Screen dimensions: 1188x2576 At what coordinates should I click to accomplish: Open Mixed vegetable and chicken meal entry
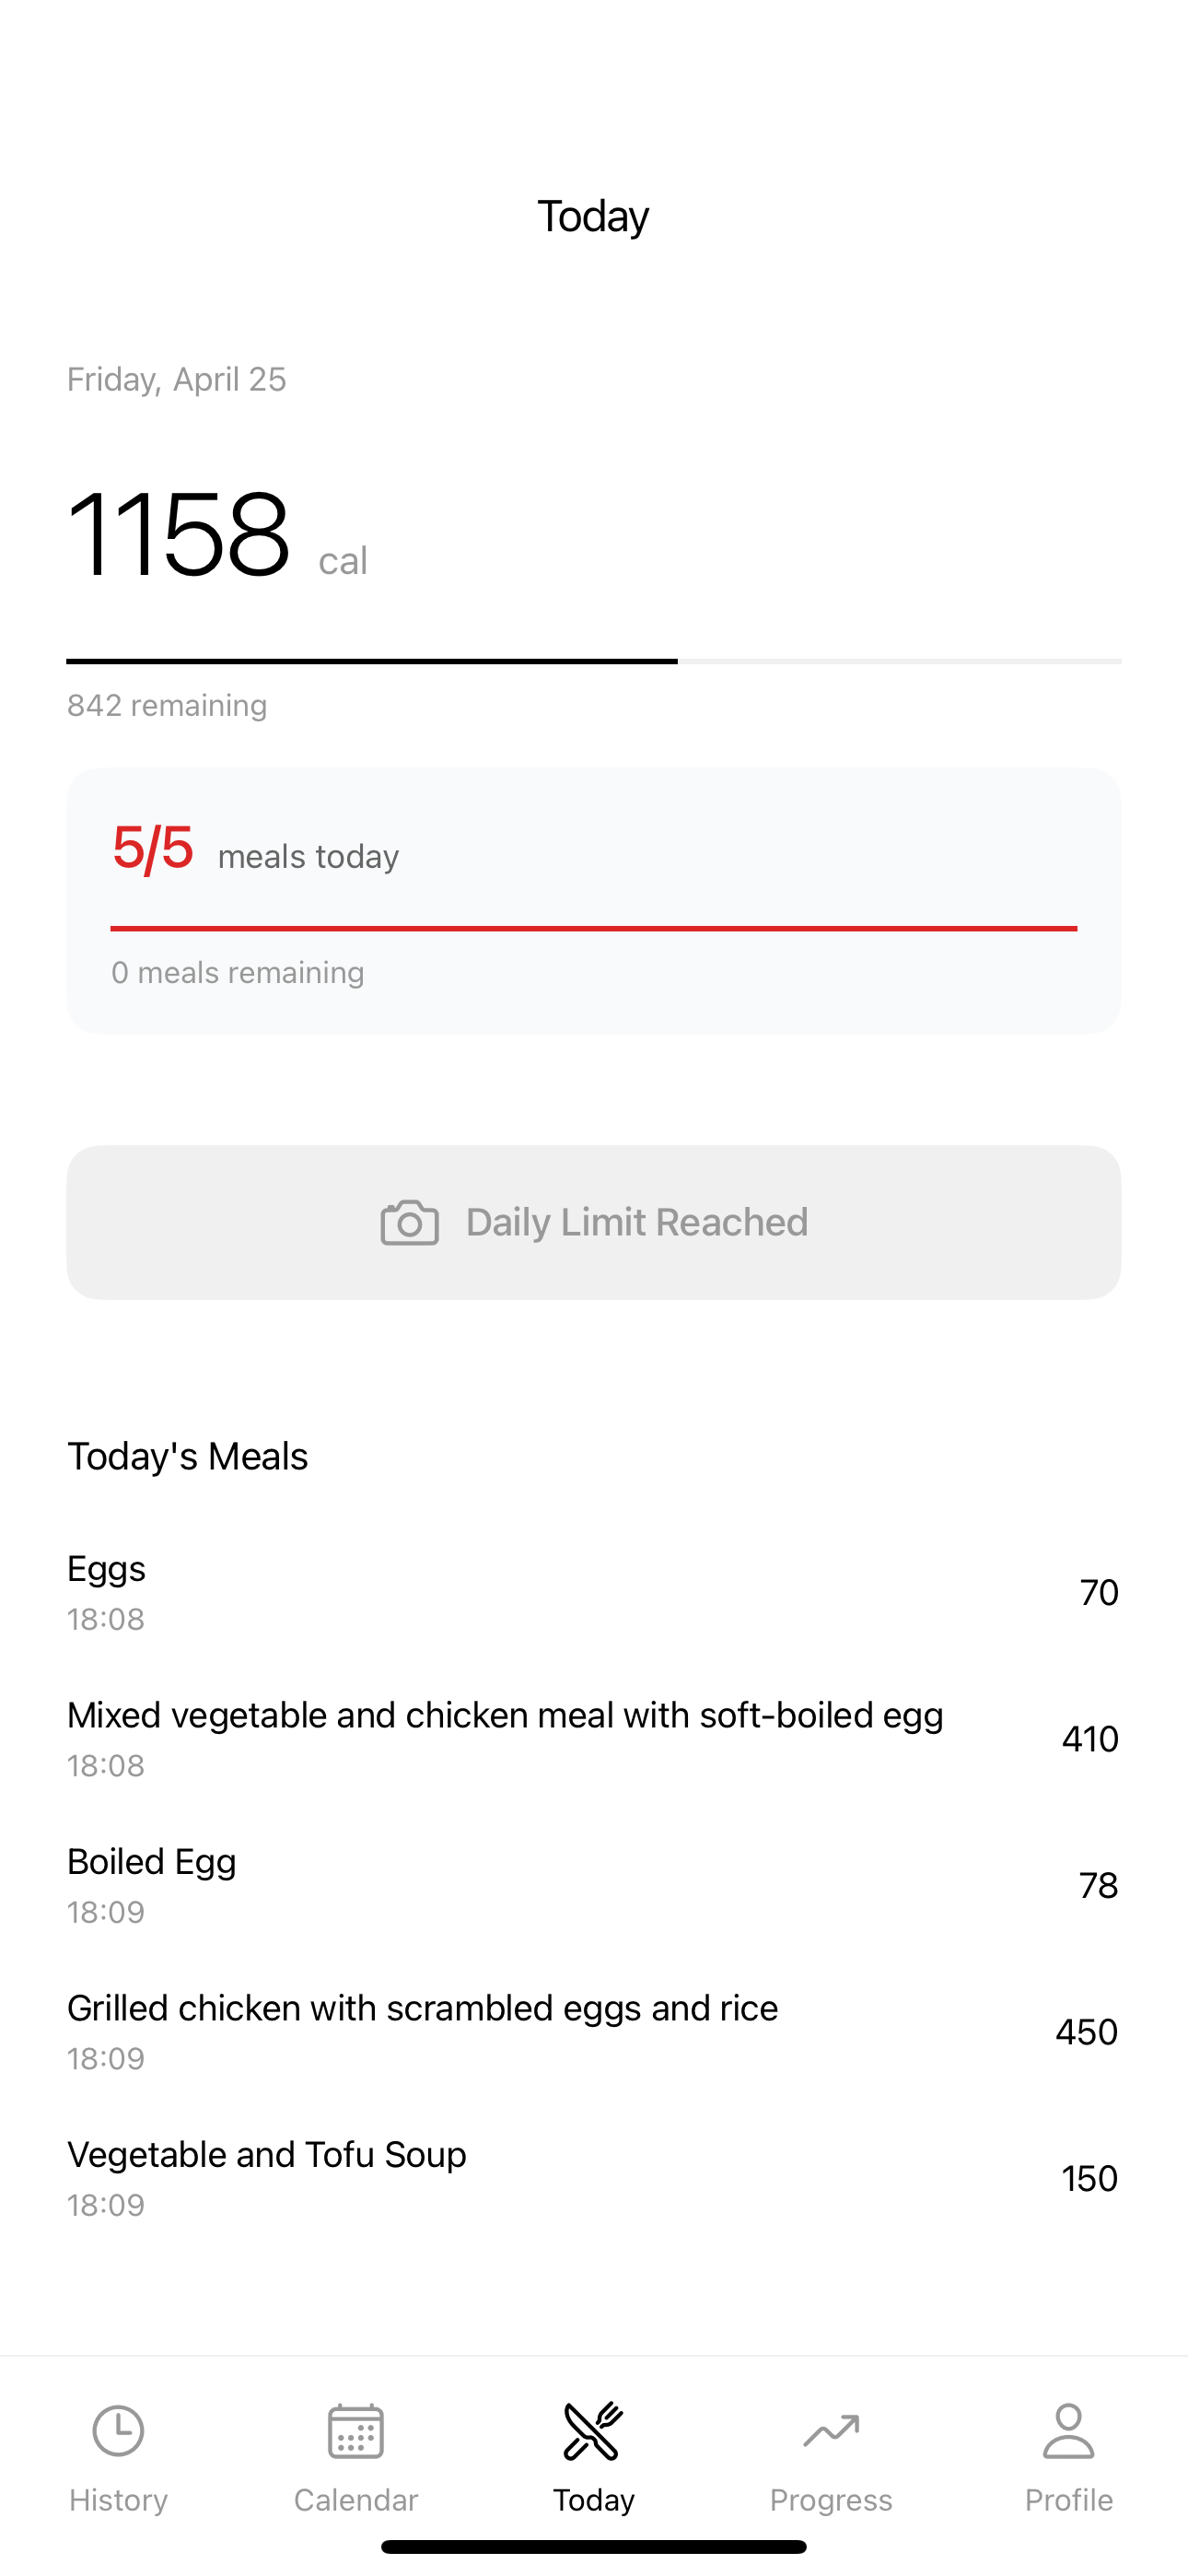coord(594,1739)
